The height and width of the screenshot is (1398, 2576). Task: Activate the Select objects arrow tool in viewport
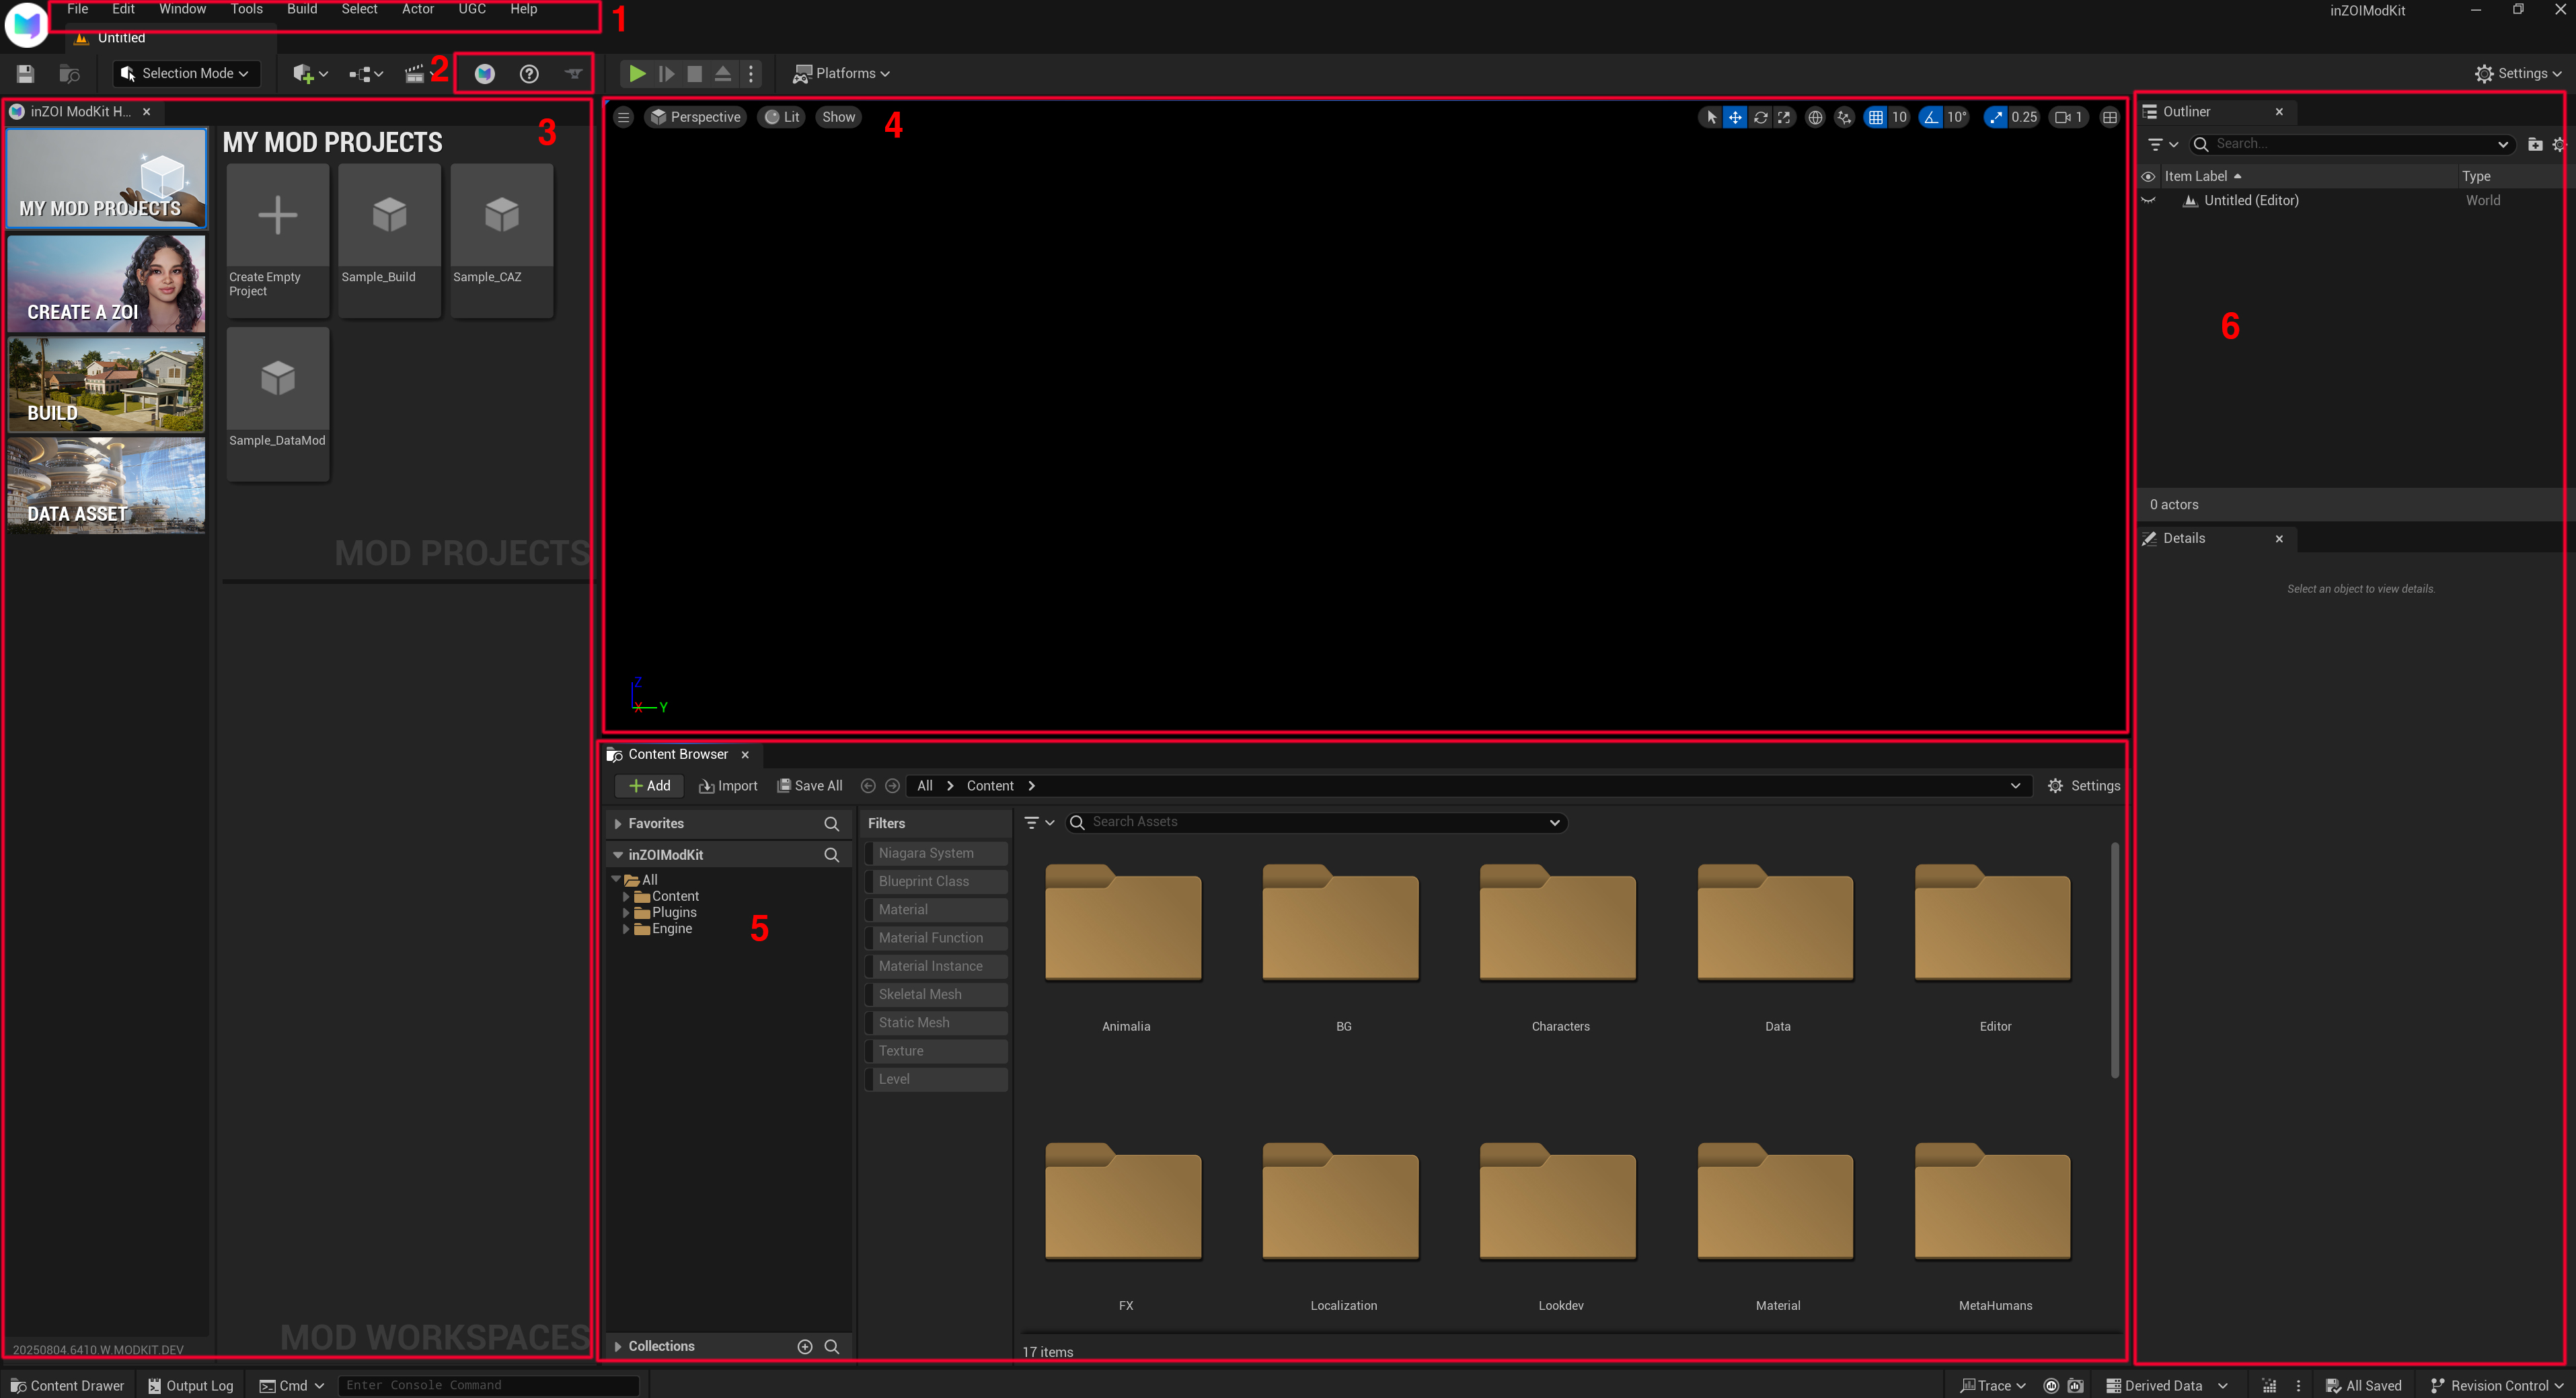click(1711, 117)
